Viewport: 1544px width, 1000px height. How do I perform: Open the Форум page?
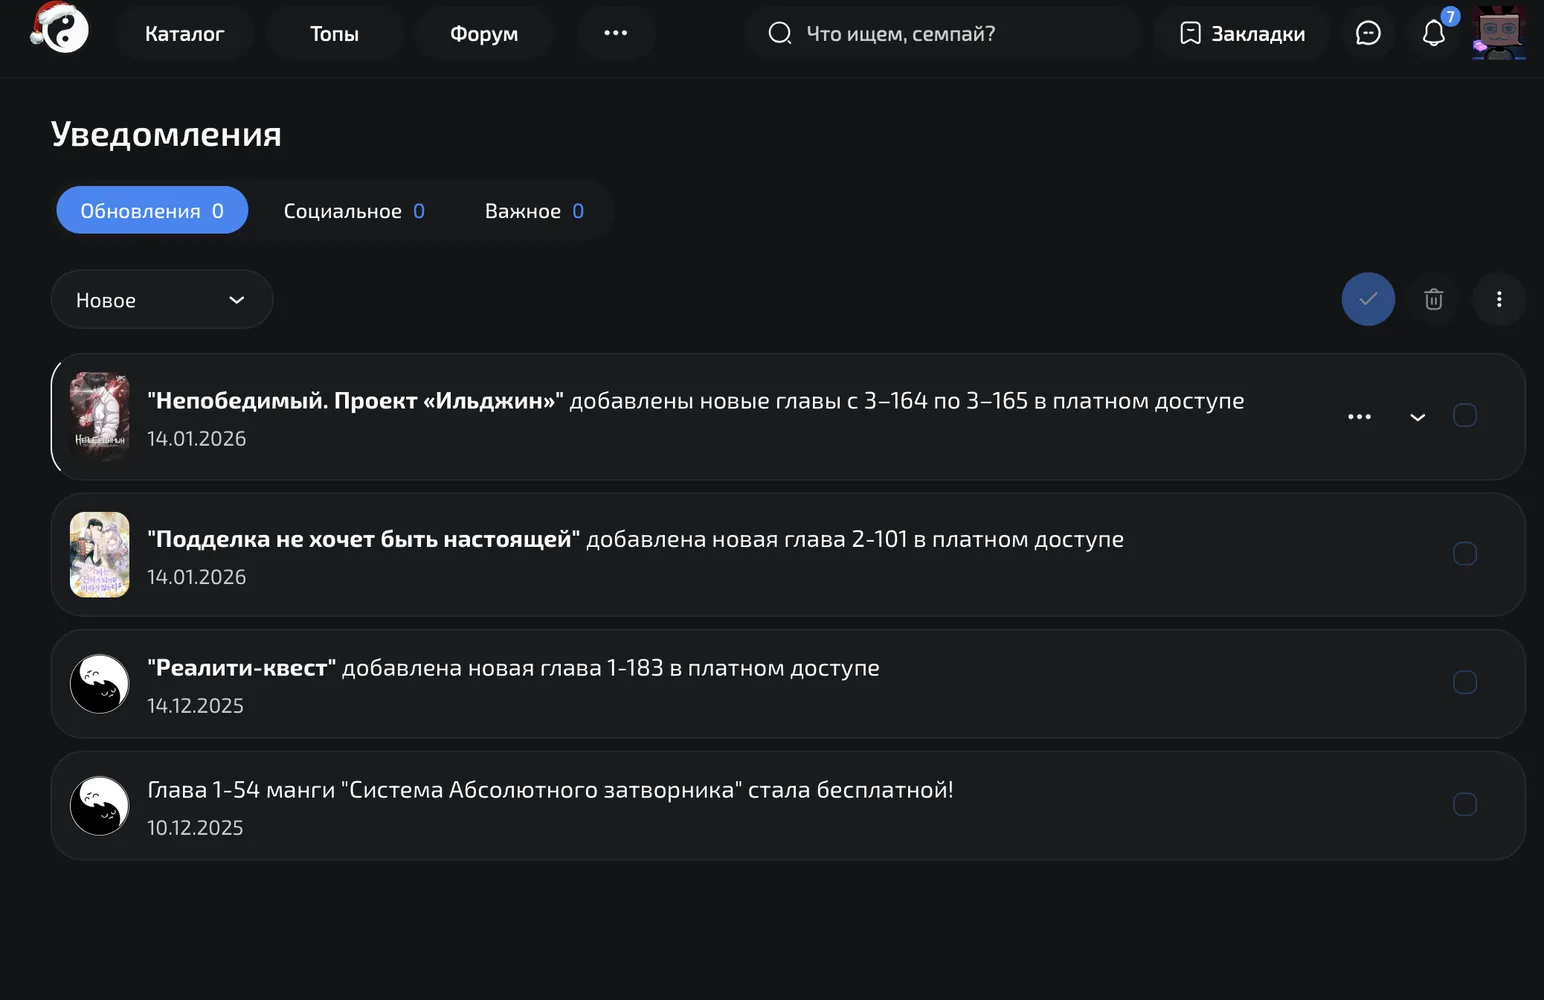tap(484, 34)
